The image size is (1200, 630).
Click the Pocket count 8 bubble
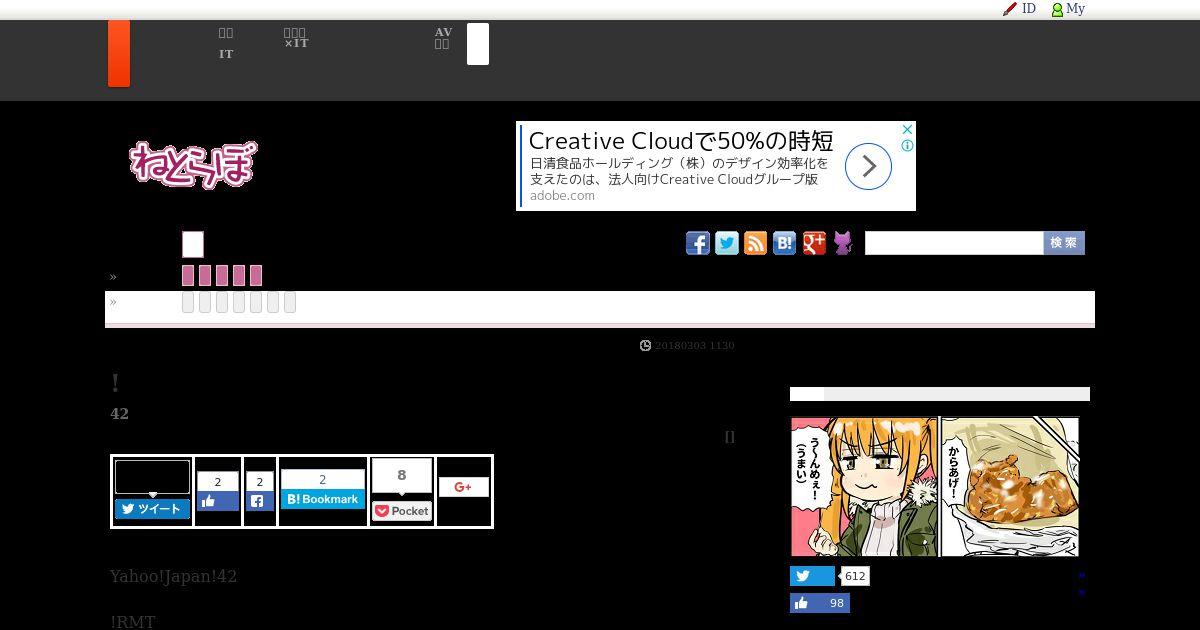tap(402, 476)
